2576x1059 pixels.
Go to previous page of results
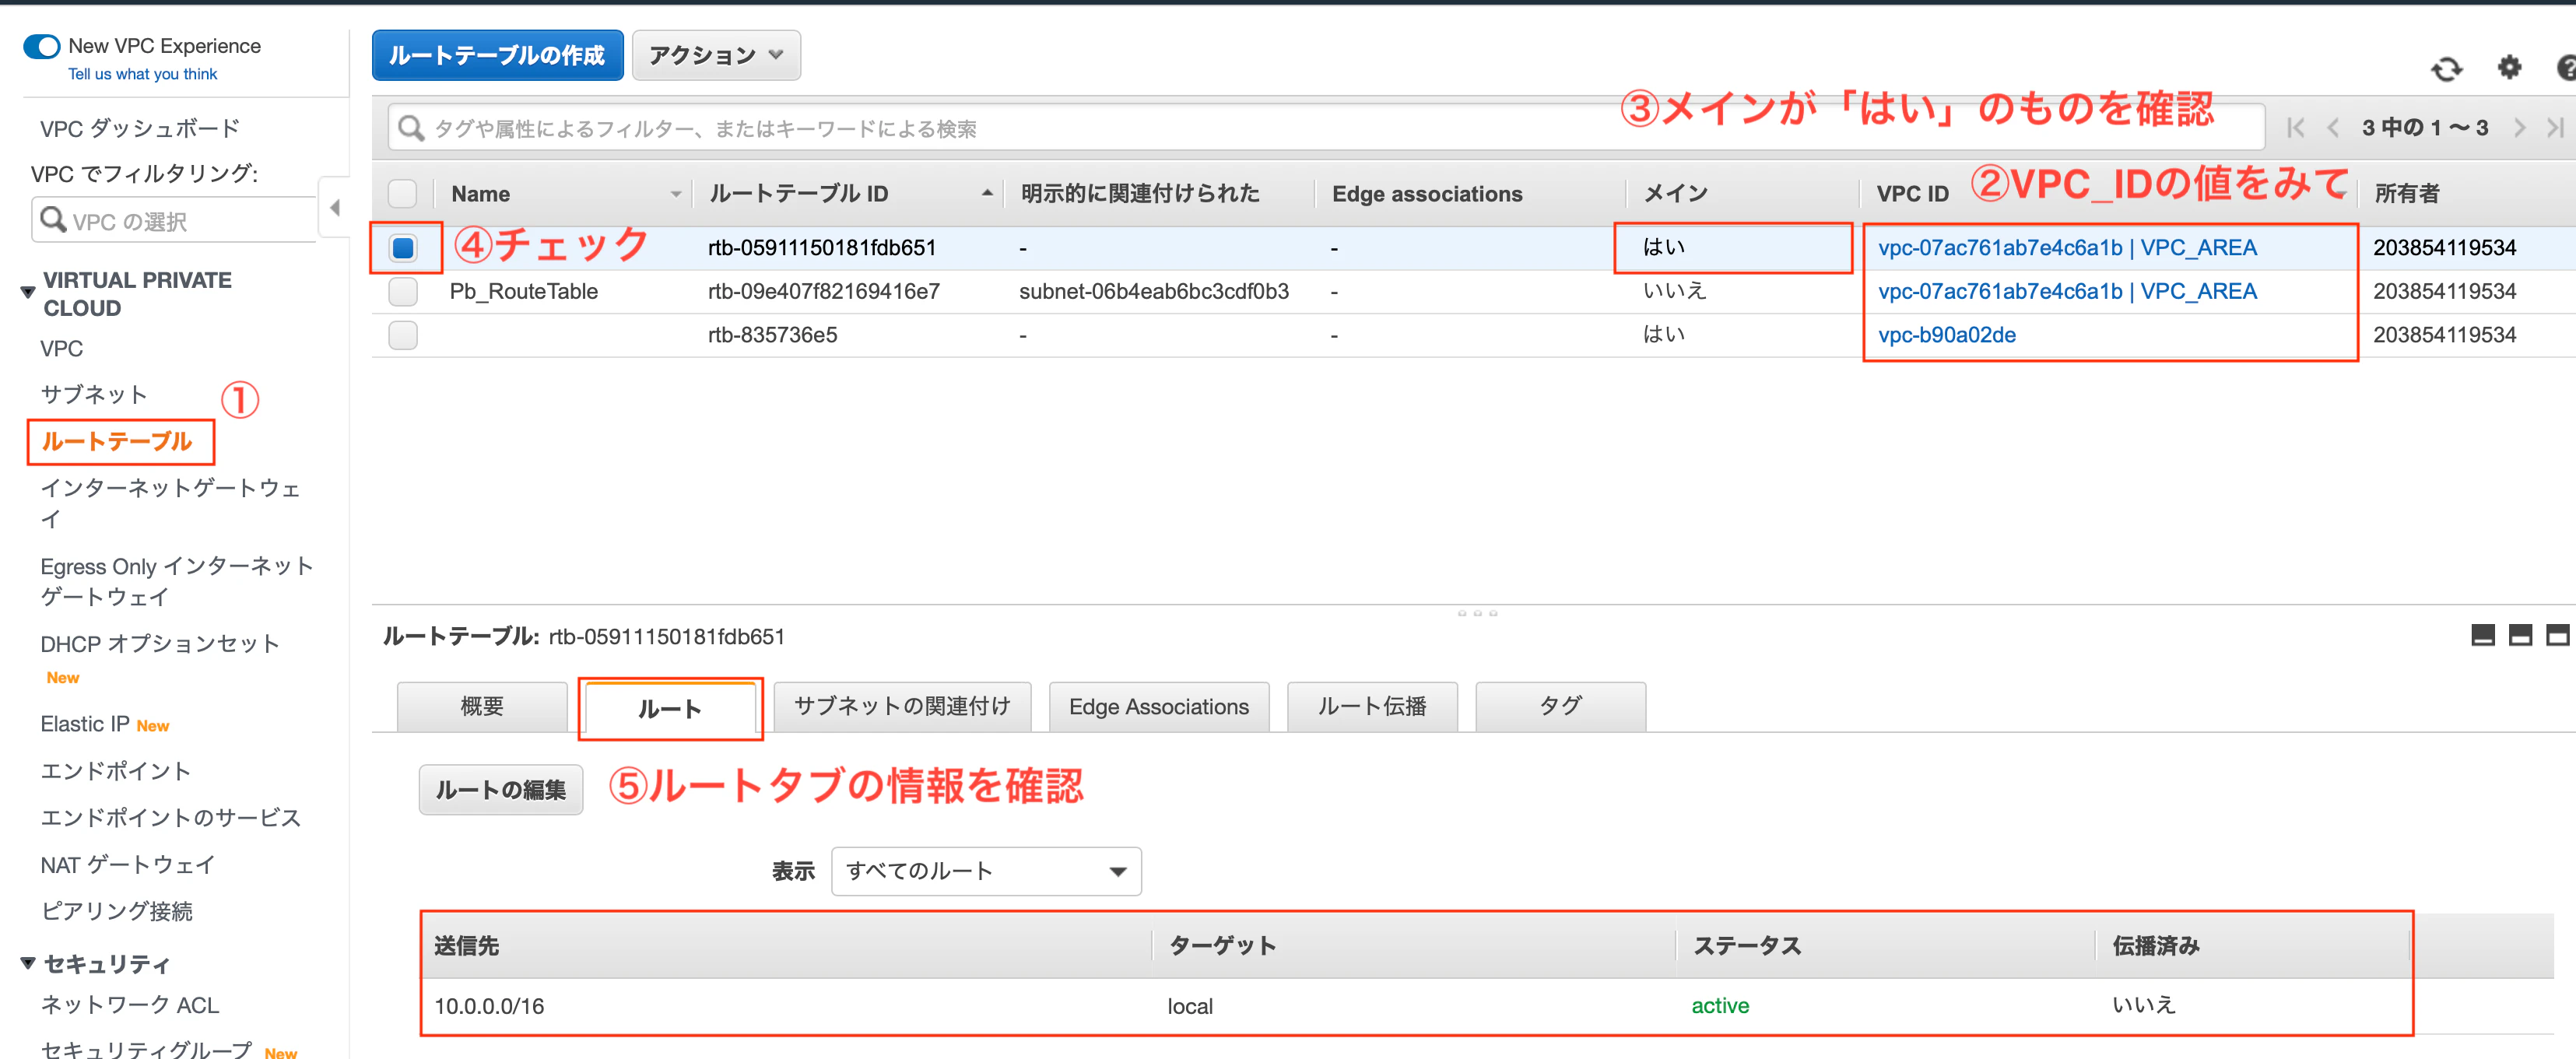[2333, 128]
